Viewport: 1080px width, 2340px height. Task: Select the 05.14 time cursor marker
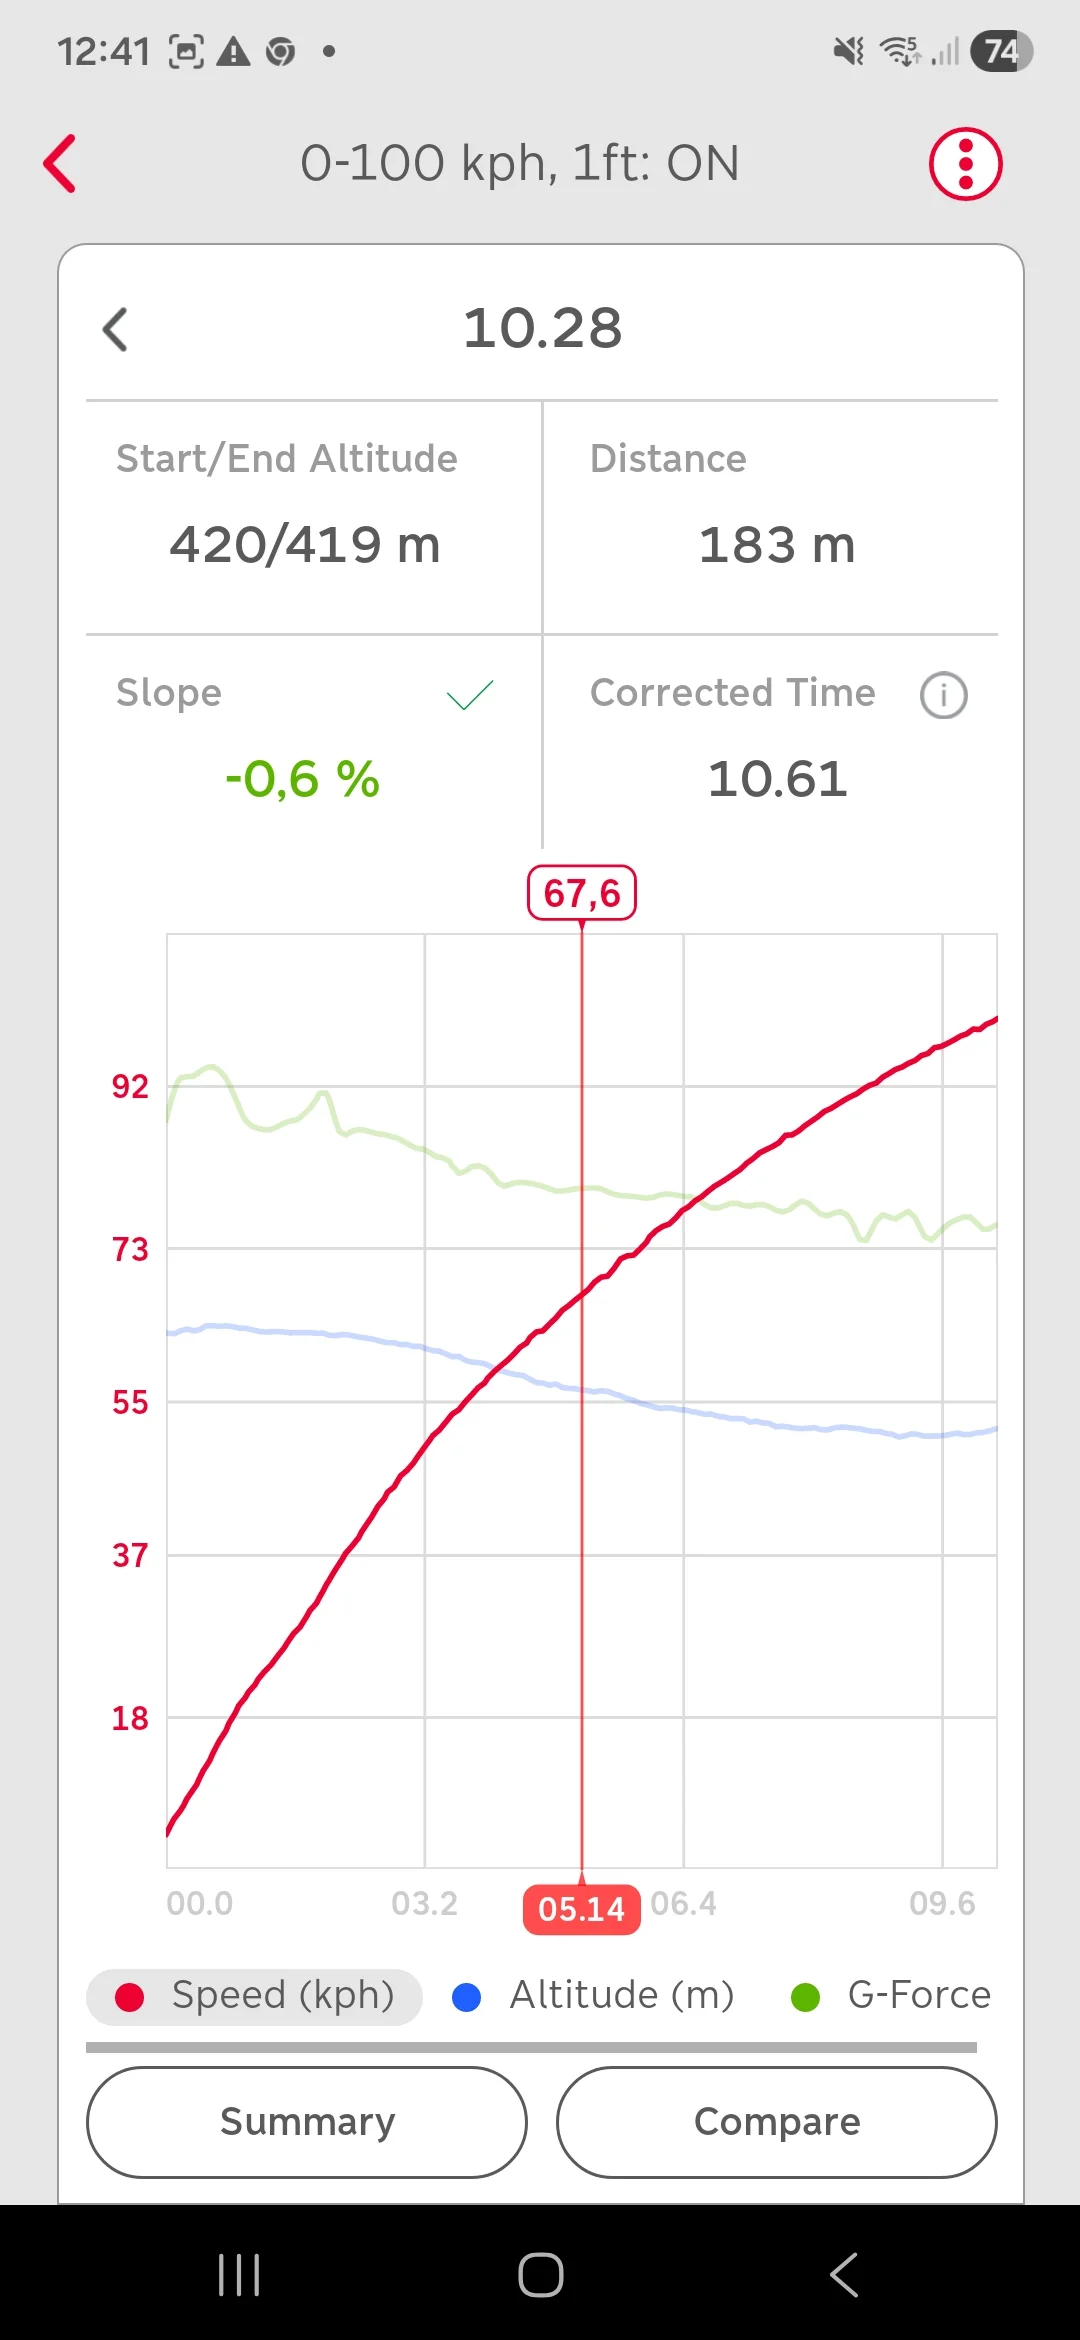tap(582, 1909)
